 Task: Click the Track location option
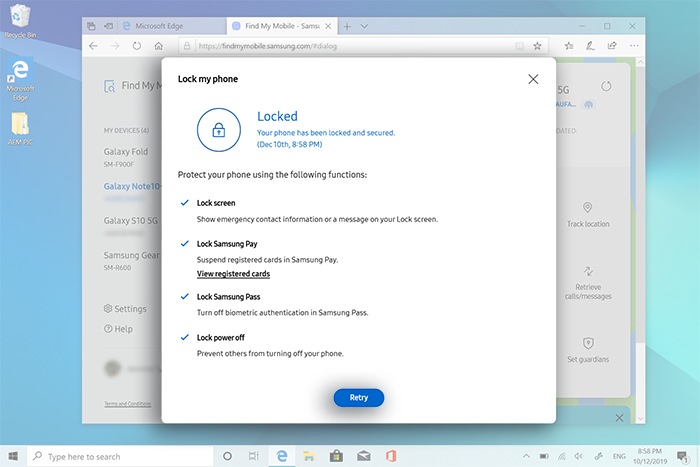pyautogui.click(x=588, y=215)
